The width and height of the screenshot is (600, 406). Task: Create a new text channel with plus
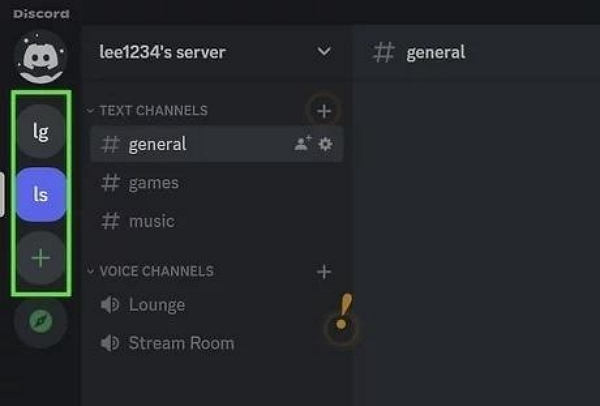coord(323,111)
